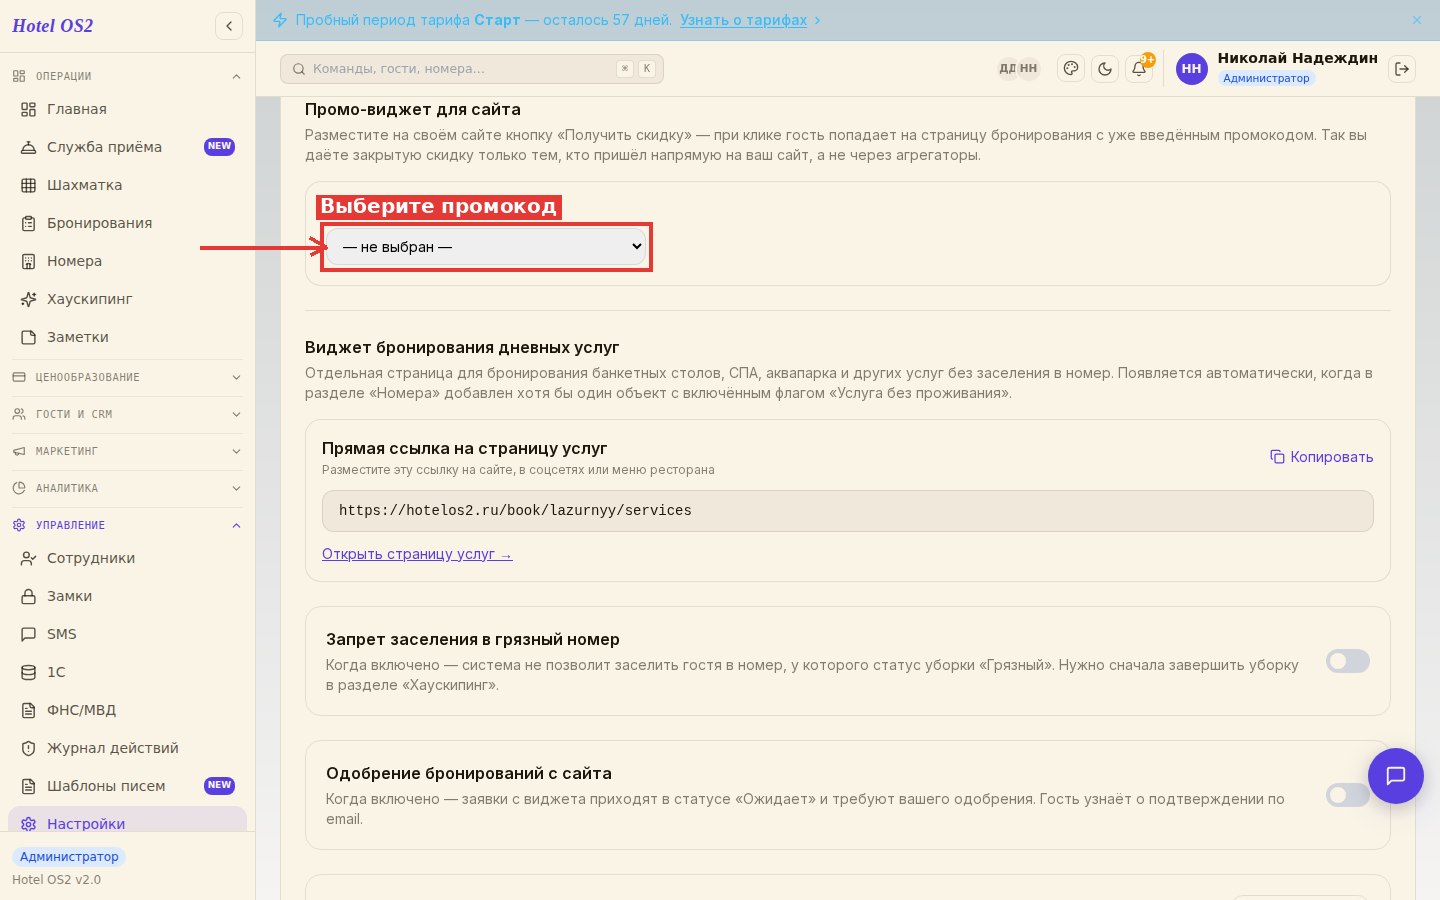The width and height of the screenshot is (1440, 900).
Task: Expand the Гости и CRM section
Action: 127,414
